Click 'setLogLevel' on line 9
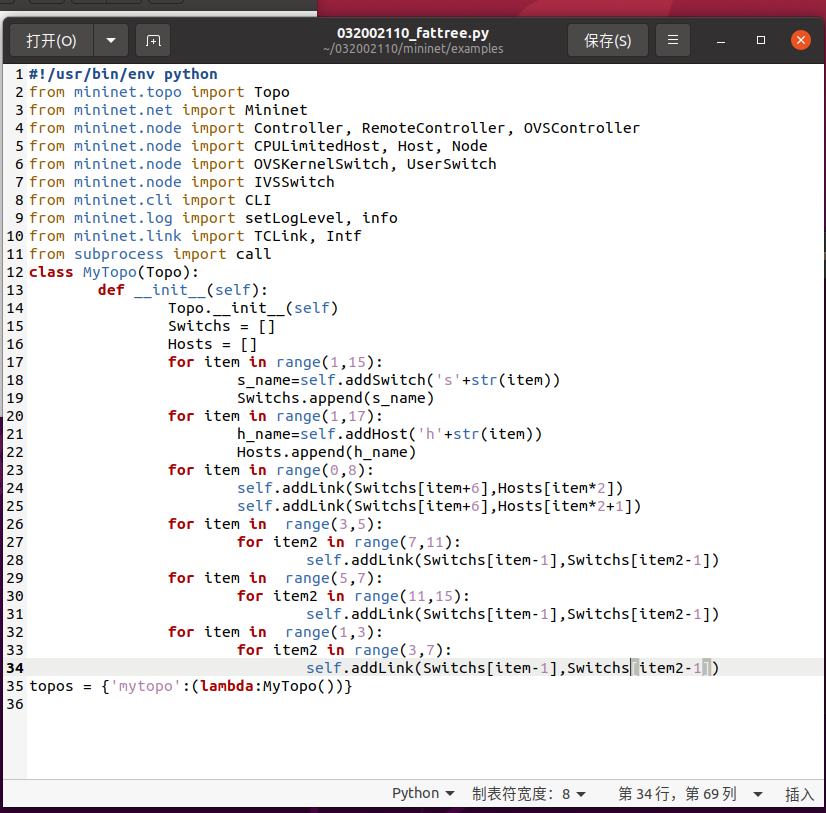This screenshot has height=813, width=826. pyautogui.click(x=294, y=218)
